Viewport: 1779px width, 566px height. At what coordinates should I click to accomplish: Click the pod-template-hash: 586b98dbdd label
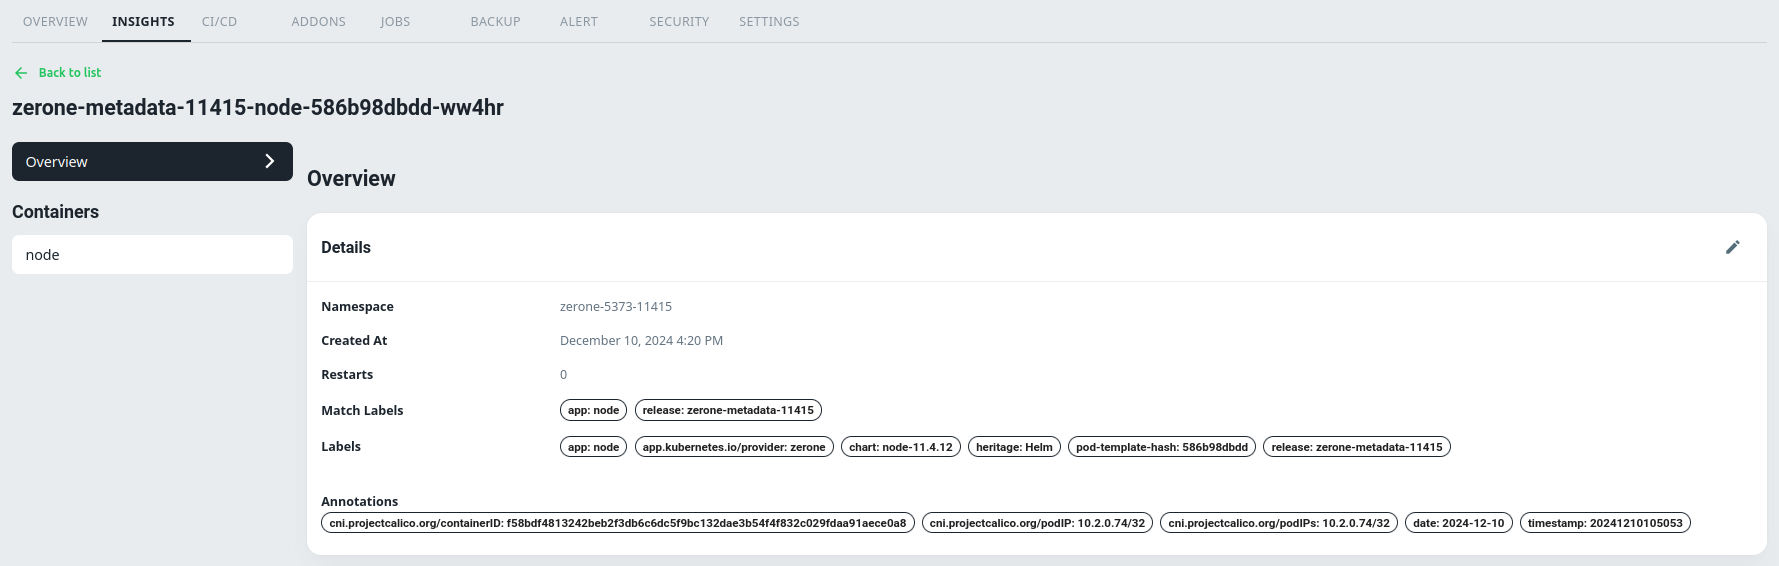click(x=1162, y=447)
